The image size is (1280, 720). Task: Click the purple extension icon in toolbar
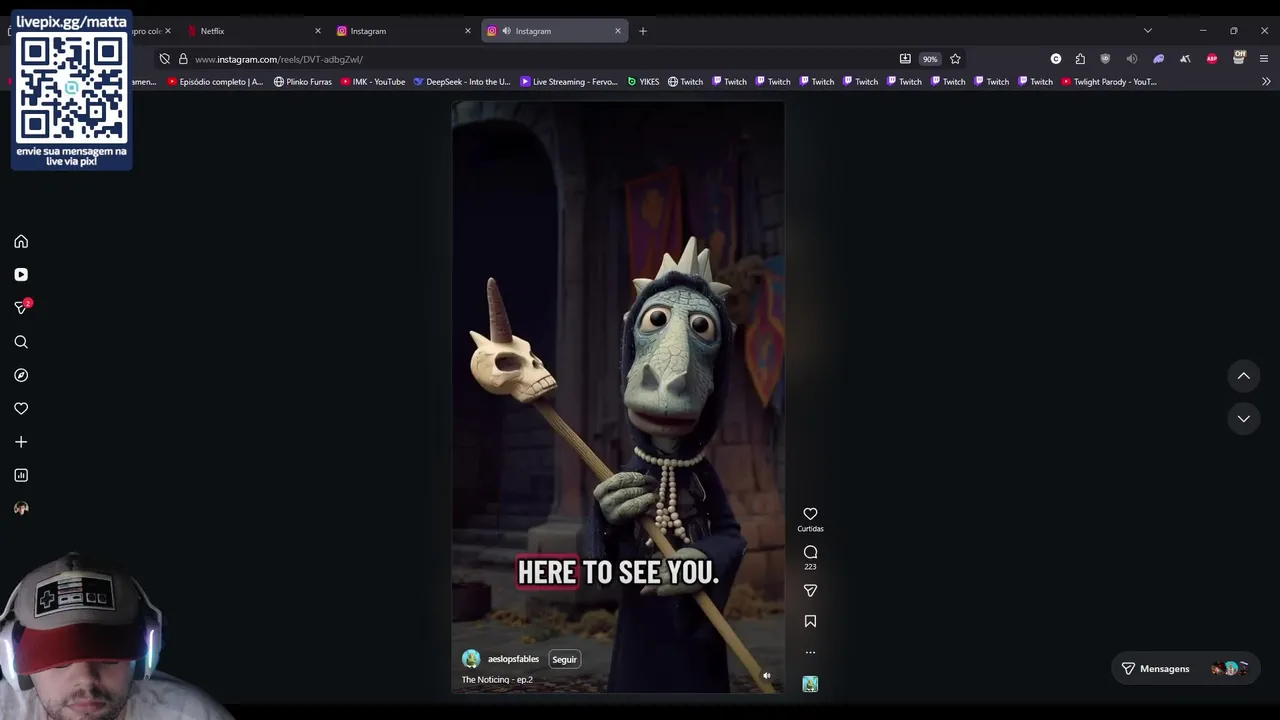click(1159, 59)
